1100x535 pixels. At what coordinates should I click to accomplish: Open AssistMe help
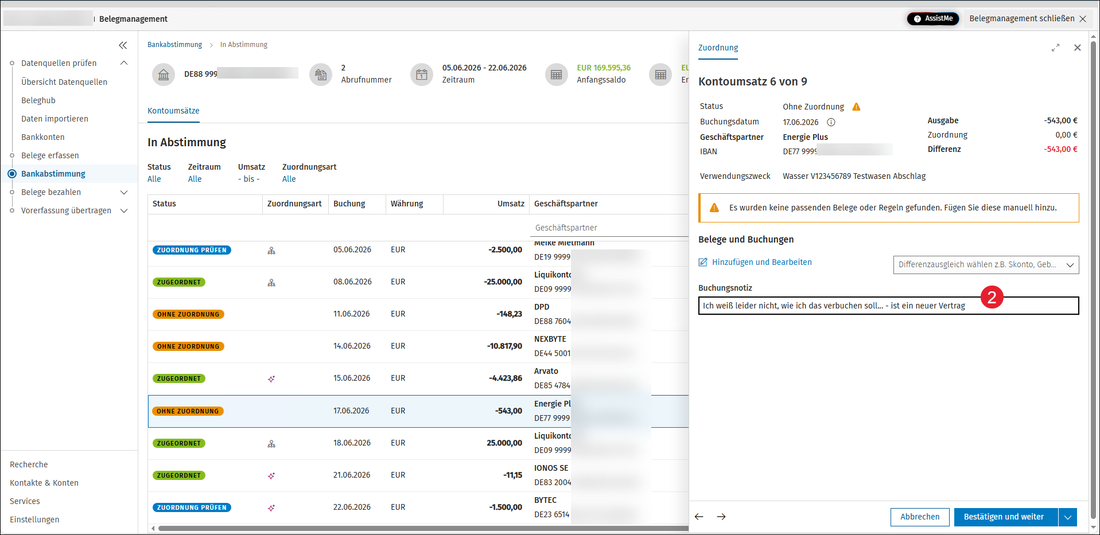pyautogui.click(x=933, y=19)
